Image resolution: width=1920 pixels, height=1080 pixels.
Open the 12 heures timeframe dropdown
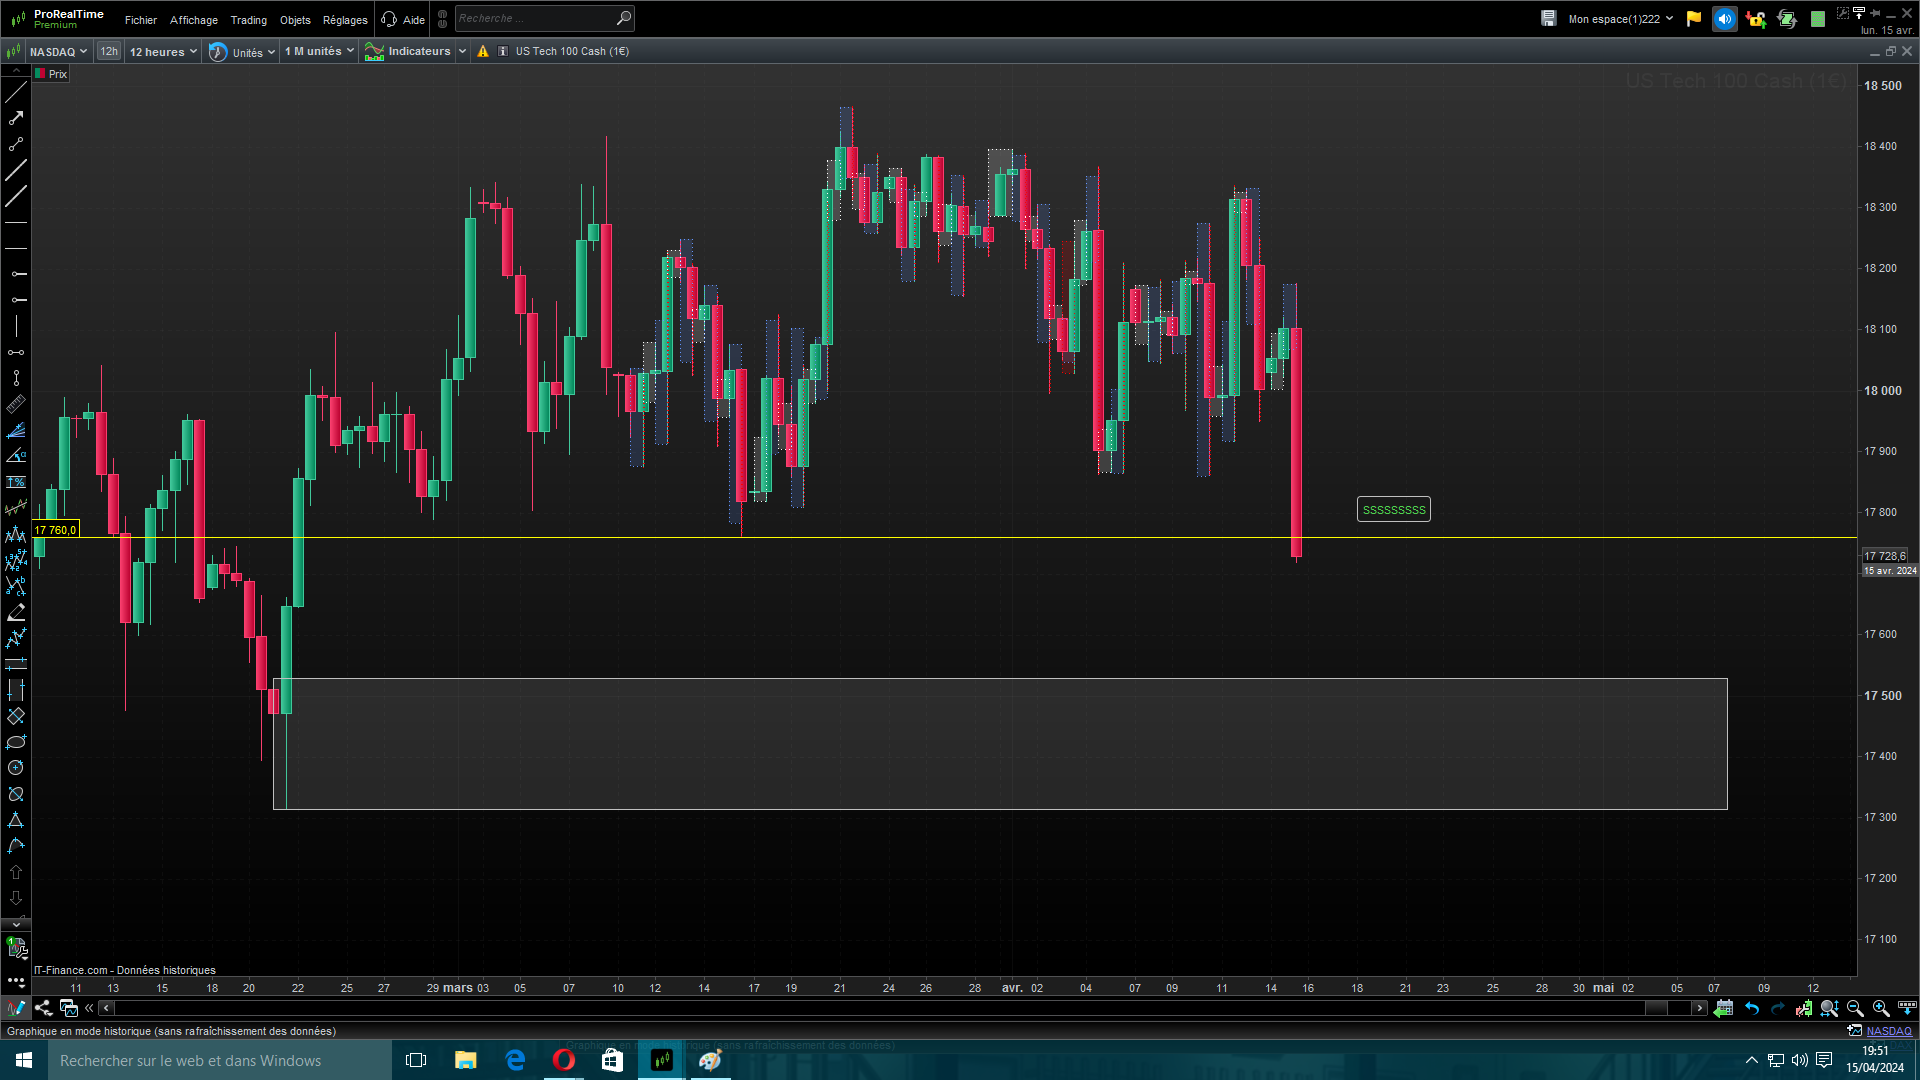point(162,51)
